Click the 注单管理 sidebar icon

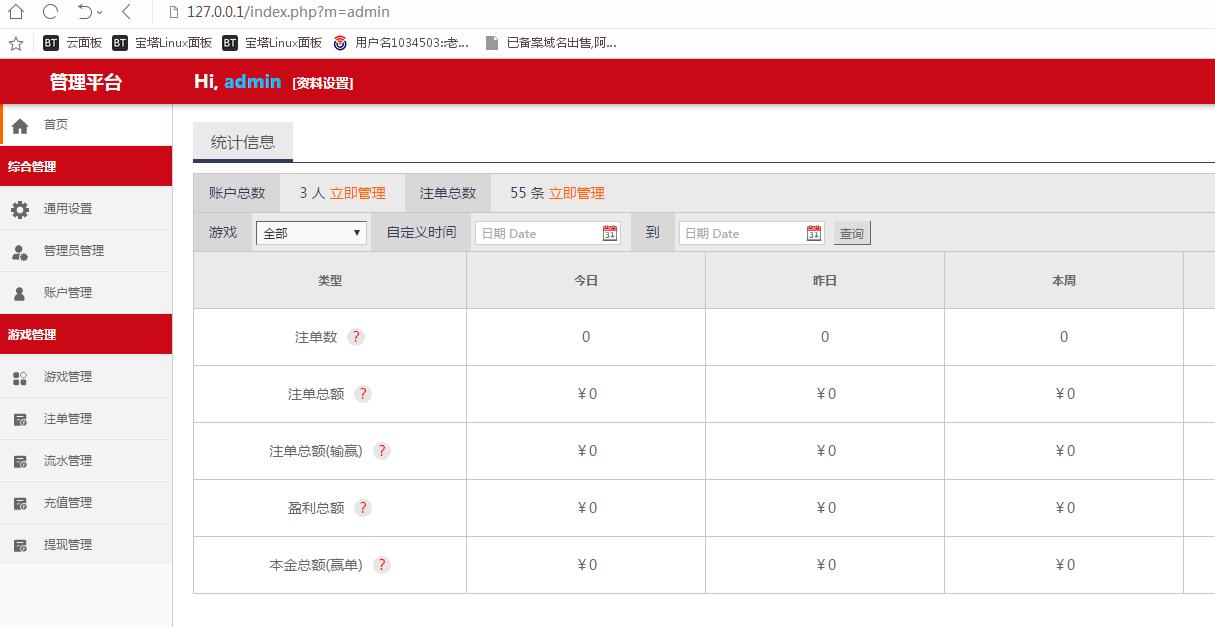click(x=20, y=420)
